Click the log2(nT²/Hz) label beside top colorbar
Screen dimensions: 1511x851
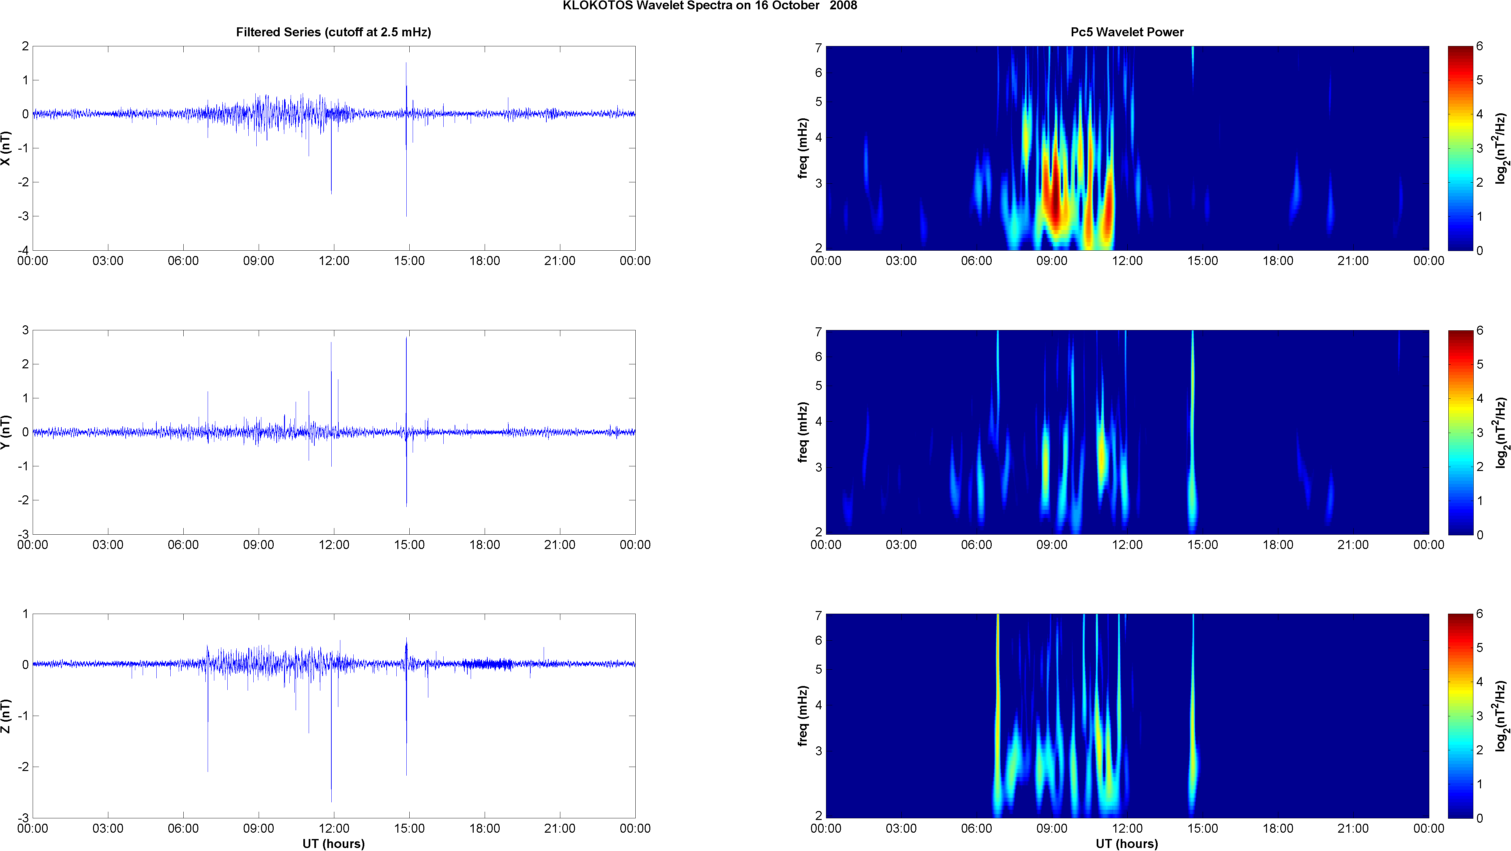[x=1500, y=148]
